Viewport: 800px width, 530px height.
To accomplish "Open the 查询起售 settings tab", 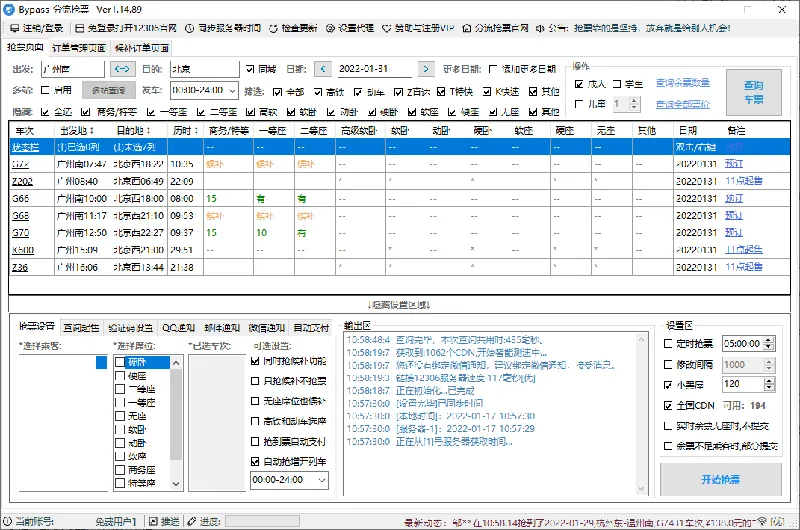I will coord(81,327).
